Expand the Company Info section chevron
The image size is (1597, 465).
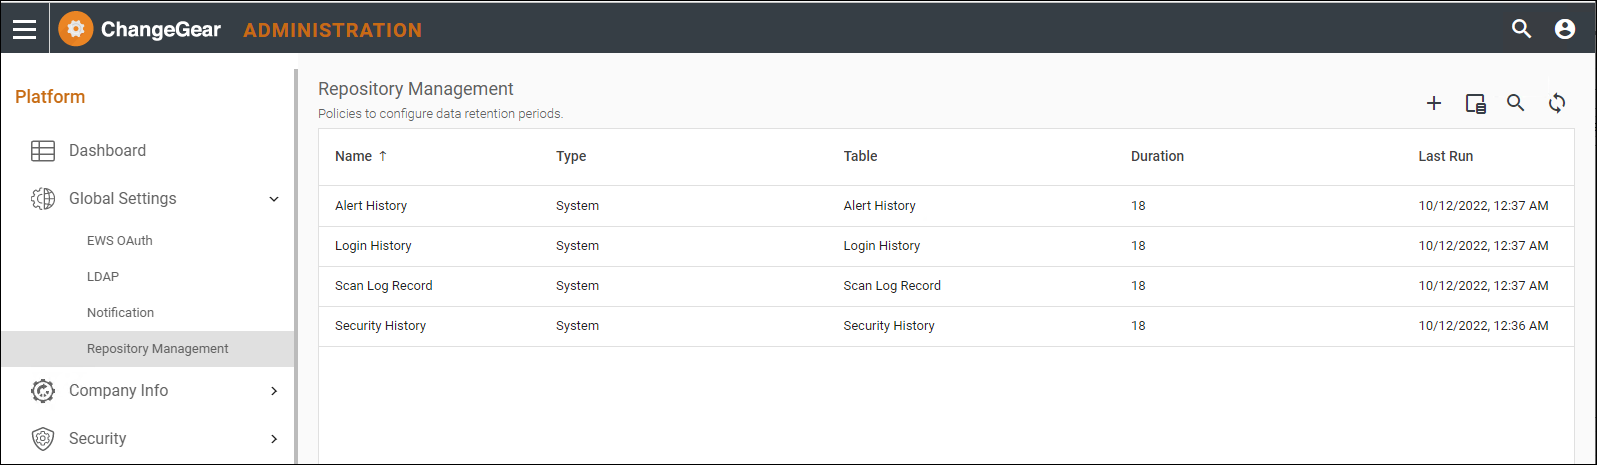(274, 391)
